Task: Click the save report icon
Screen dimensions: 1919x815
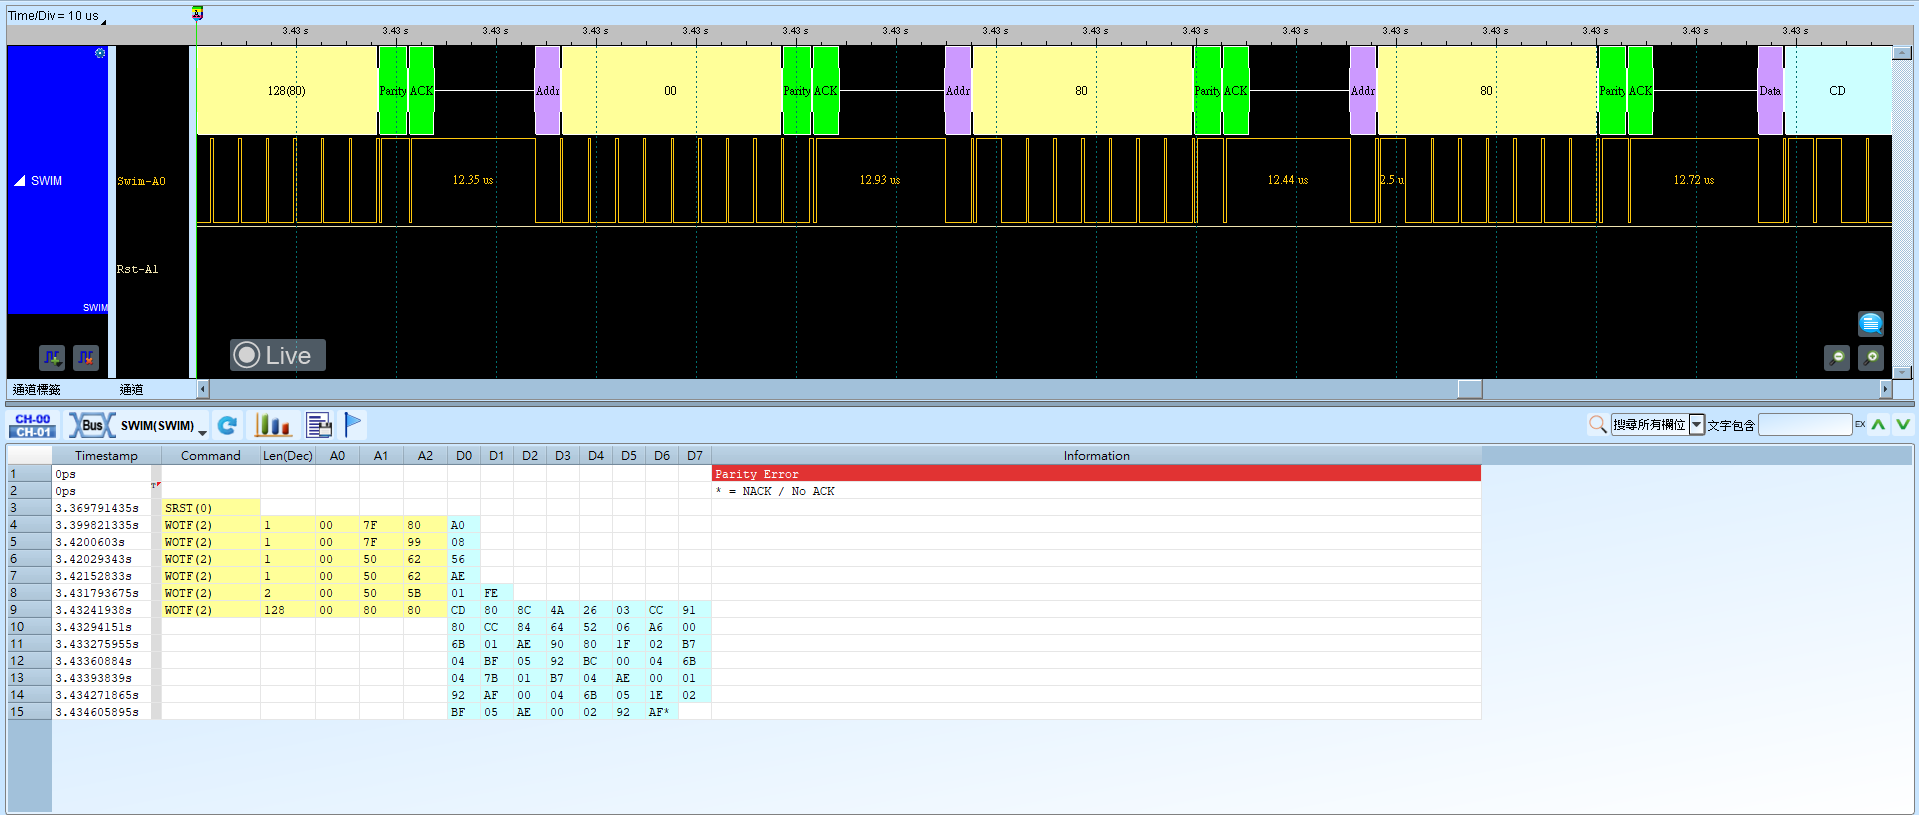Action: tap(319, 426)
